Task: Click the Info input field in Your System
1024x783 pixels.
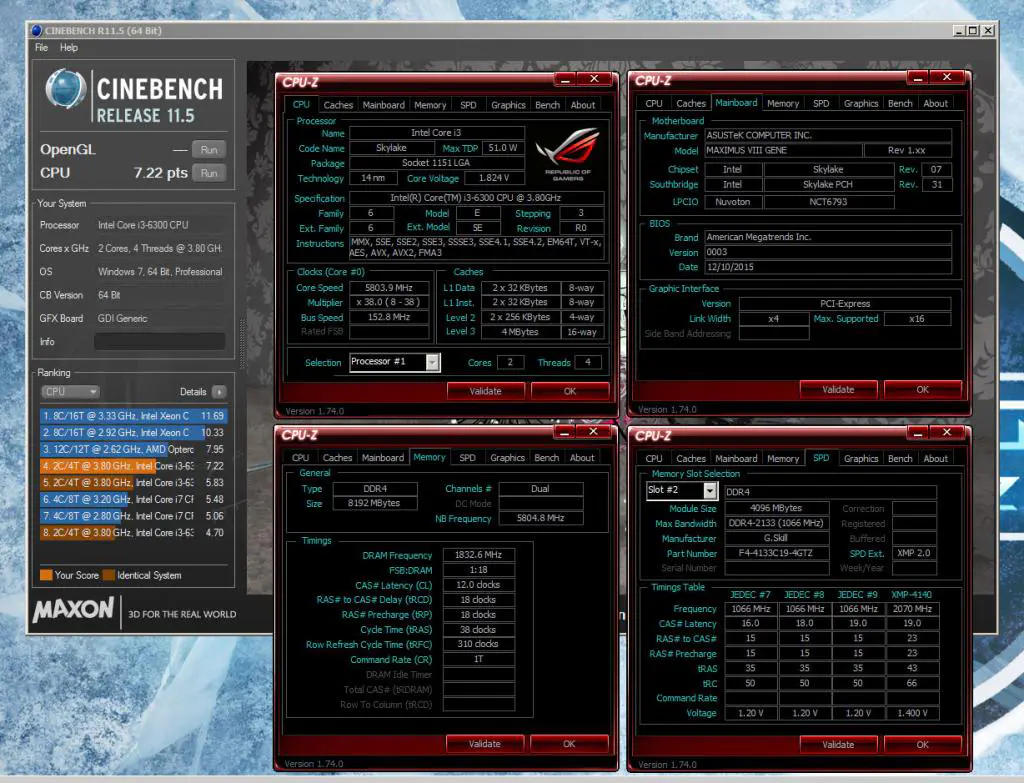Action: 160,342
